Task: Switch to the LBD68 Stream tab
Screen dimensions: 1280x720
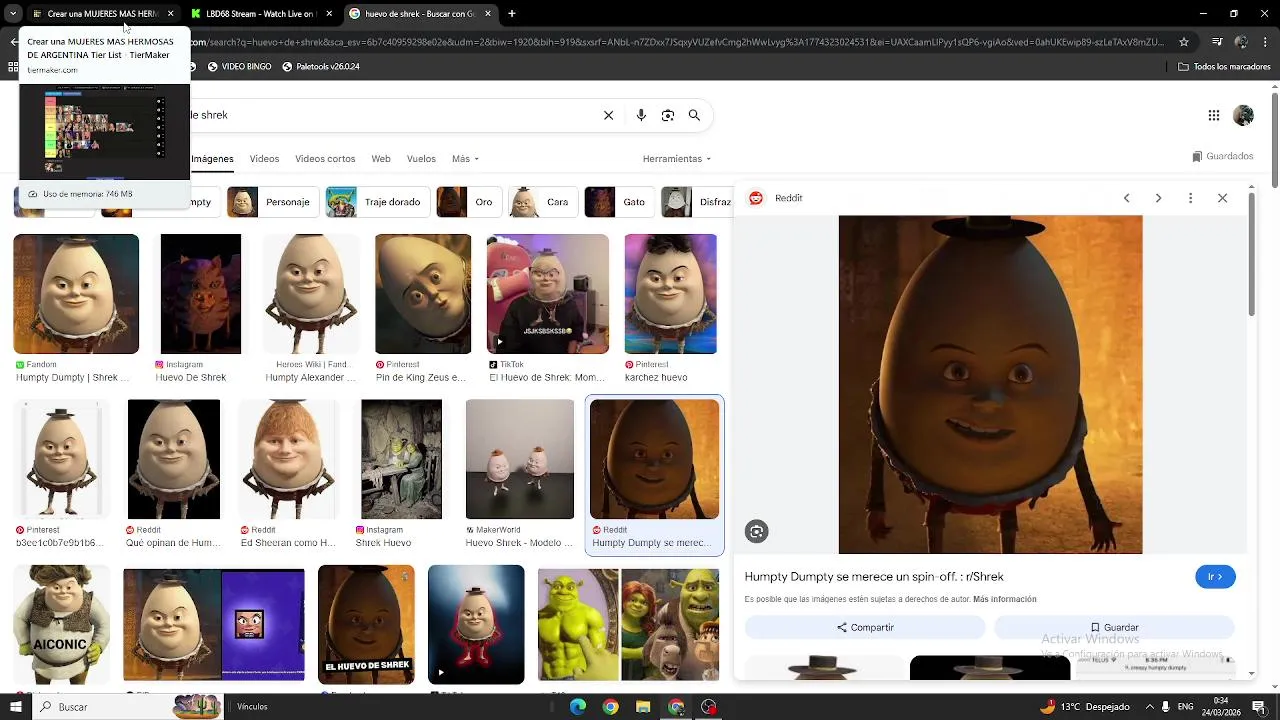Action: coord(260,14)
